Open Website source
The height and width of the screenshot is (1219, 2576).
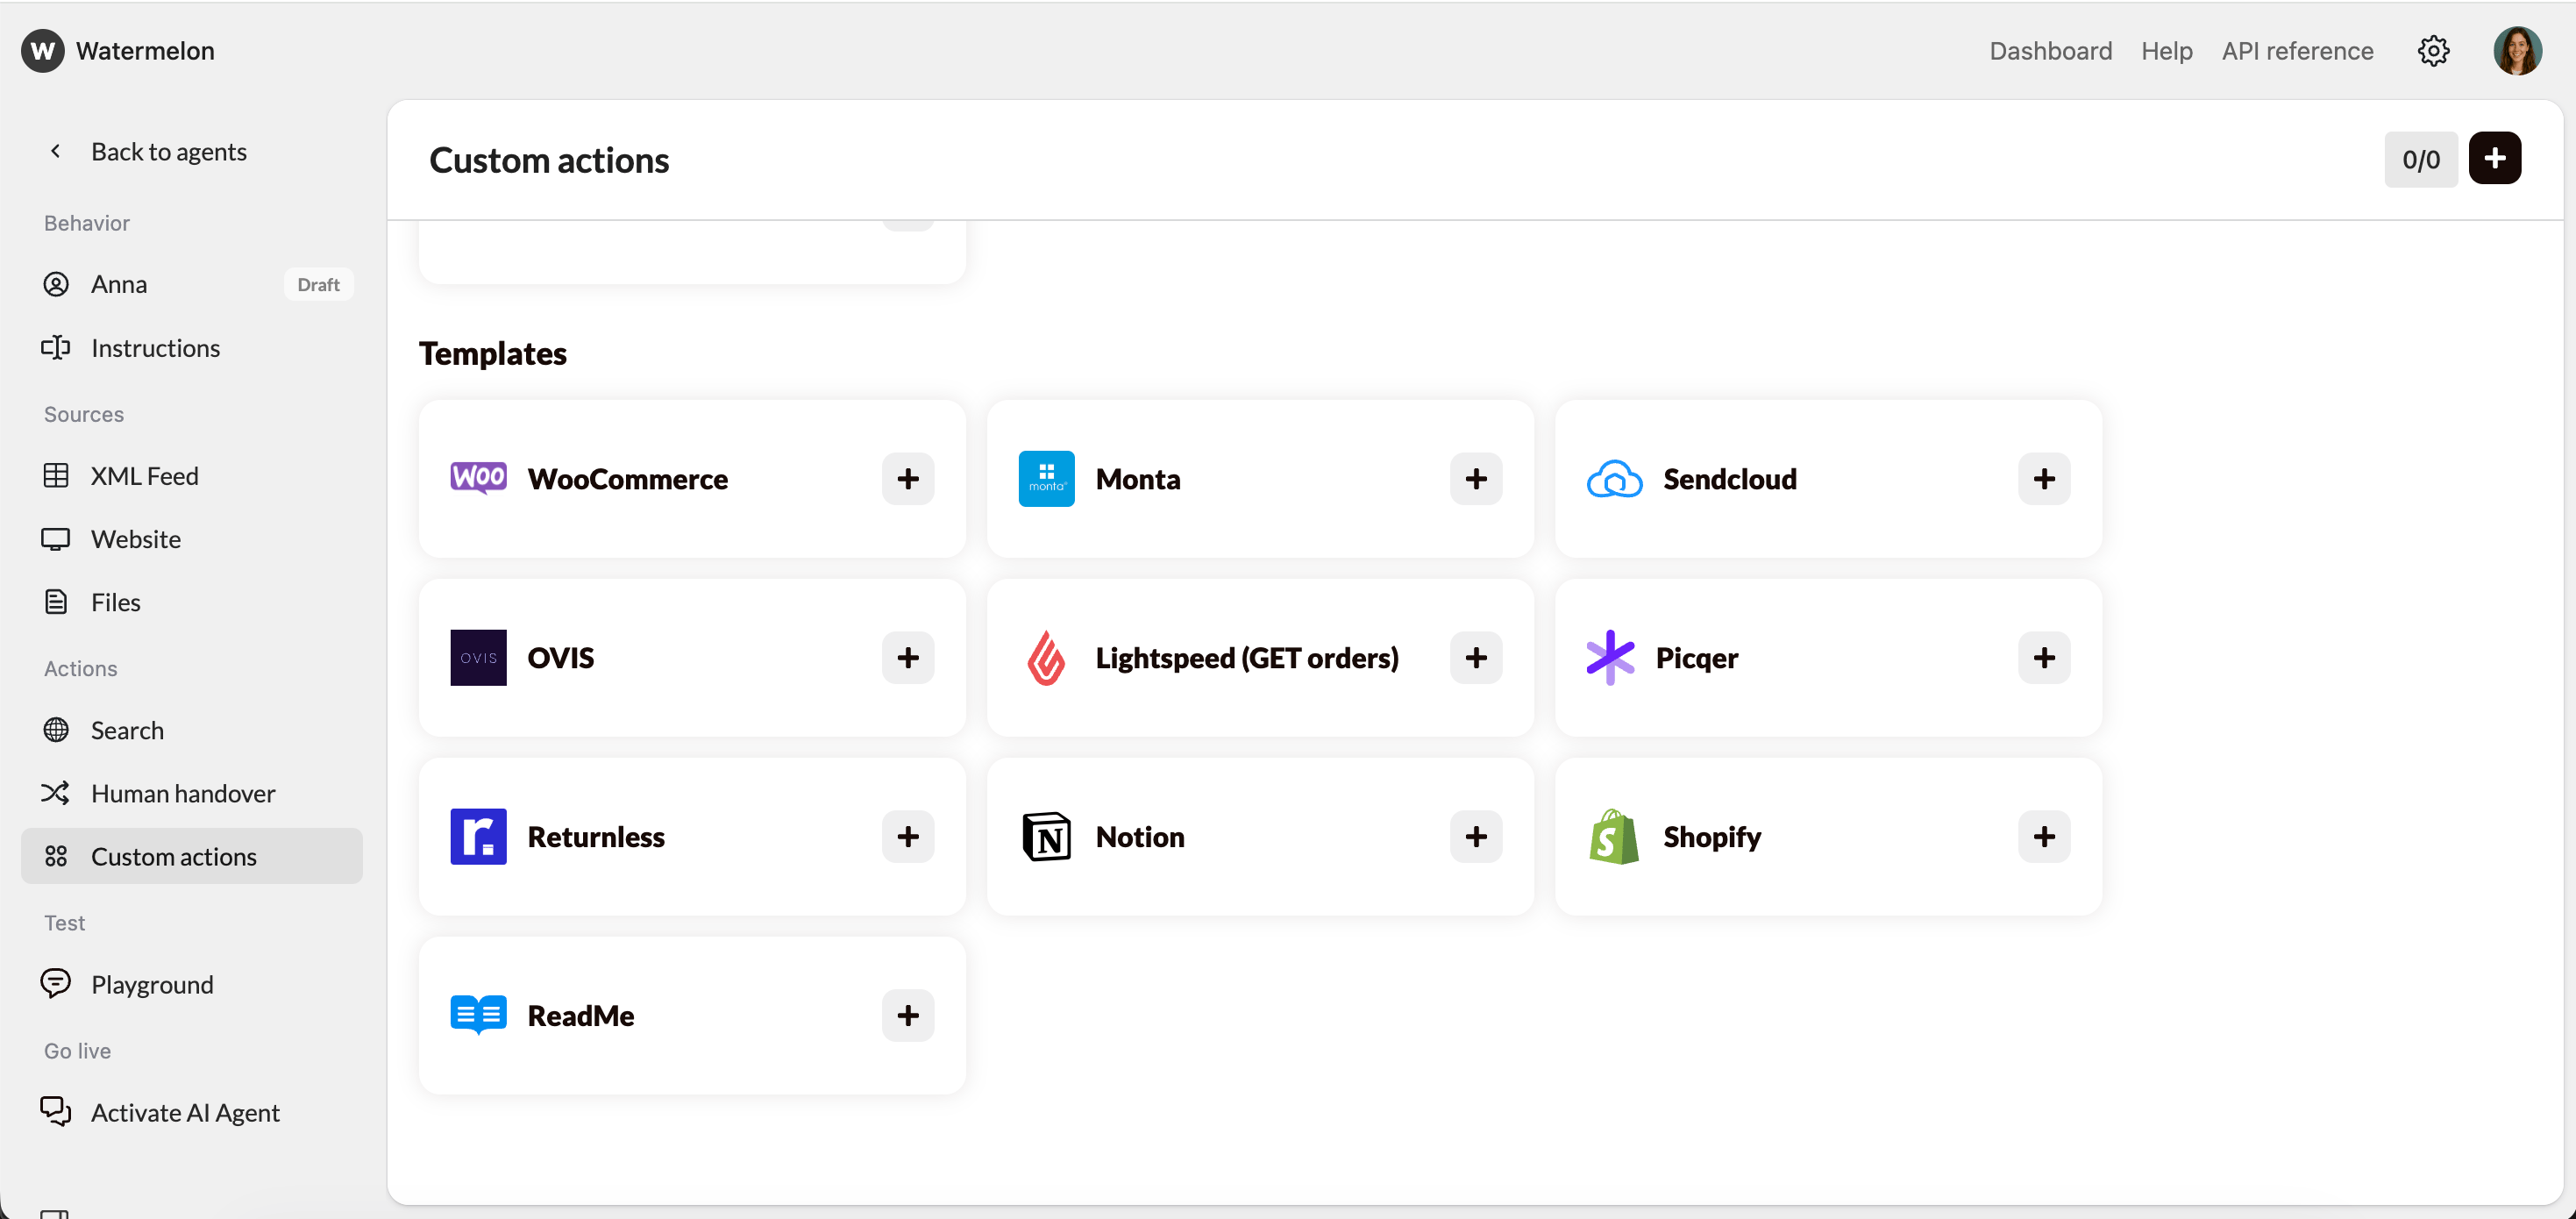[192, 539]
